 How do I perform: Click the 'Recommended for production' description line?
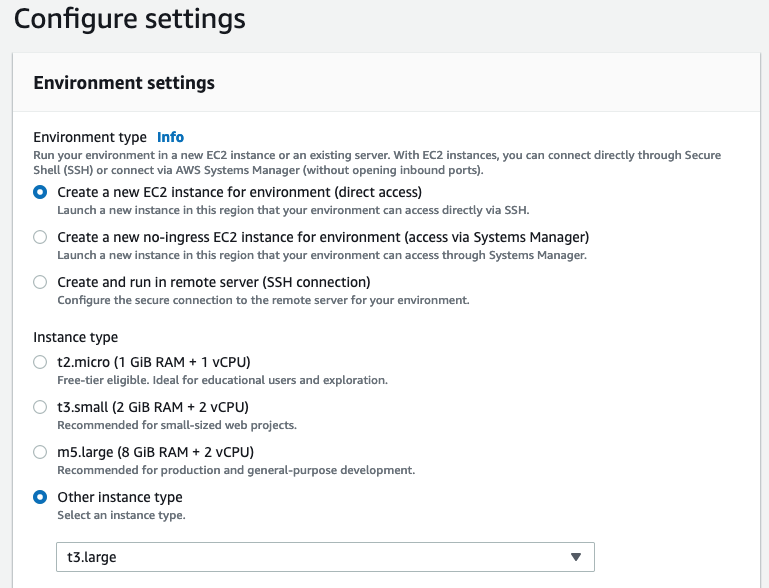236,470
